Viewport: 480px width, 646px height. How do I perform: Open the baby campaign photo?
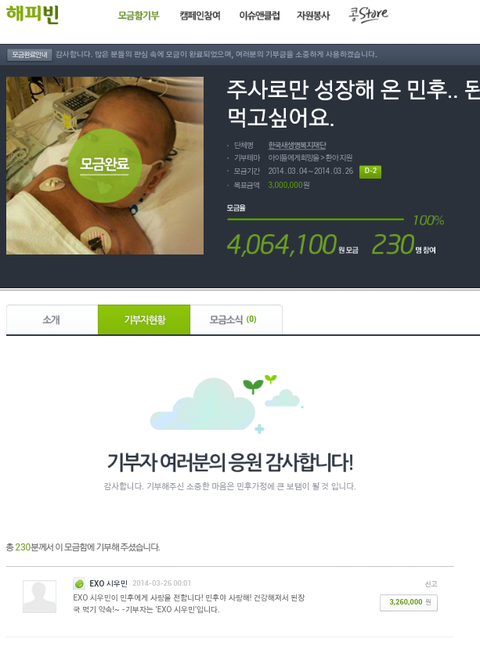click(x=105, y=165)
